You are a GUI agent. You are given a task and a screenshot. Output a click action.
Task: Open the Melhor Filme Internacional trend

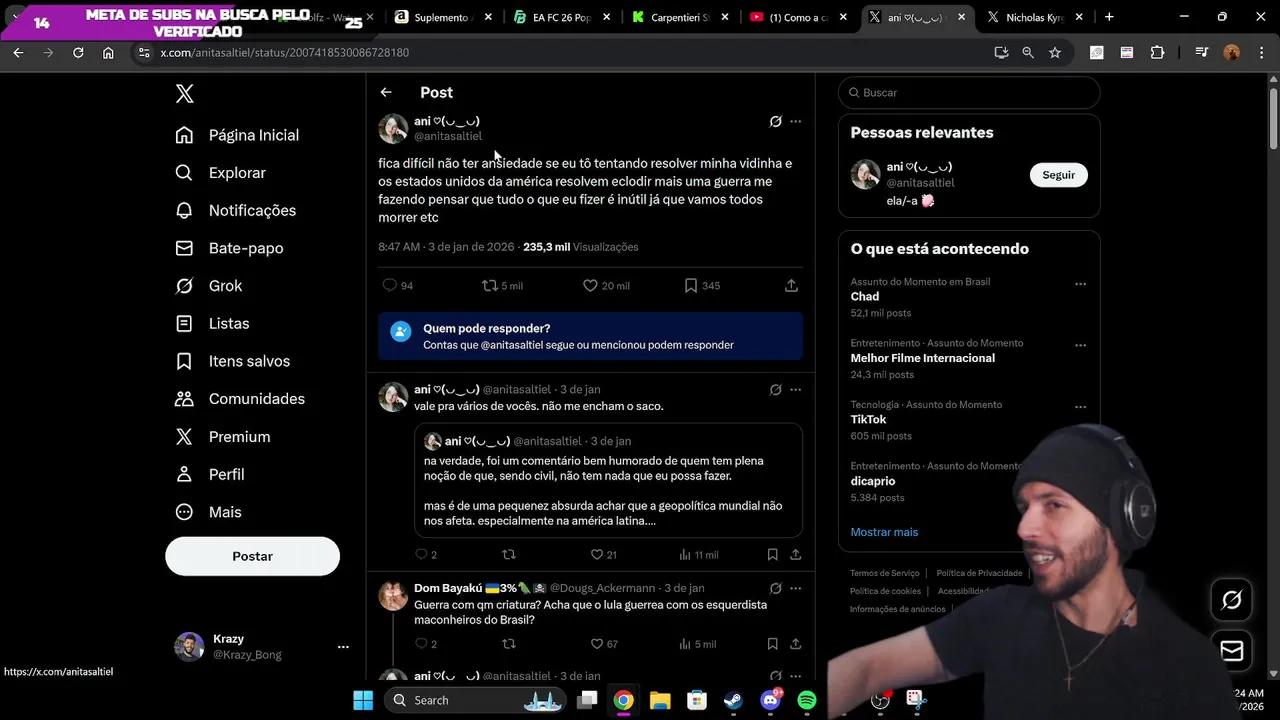point(922,358)
